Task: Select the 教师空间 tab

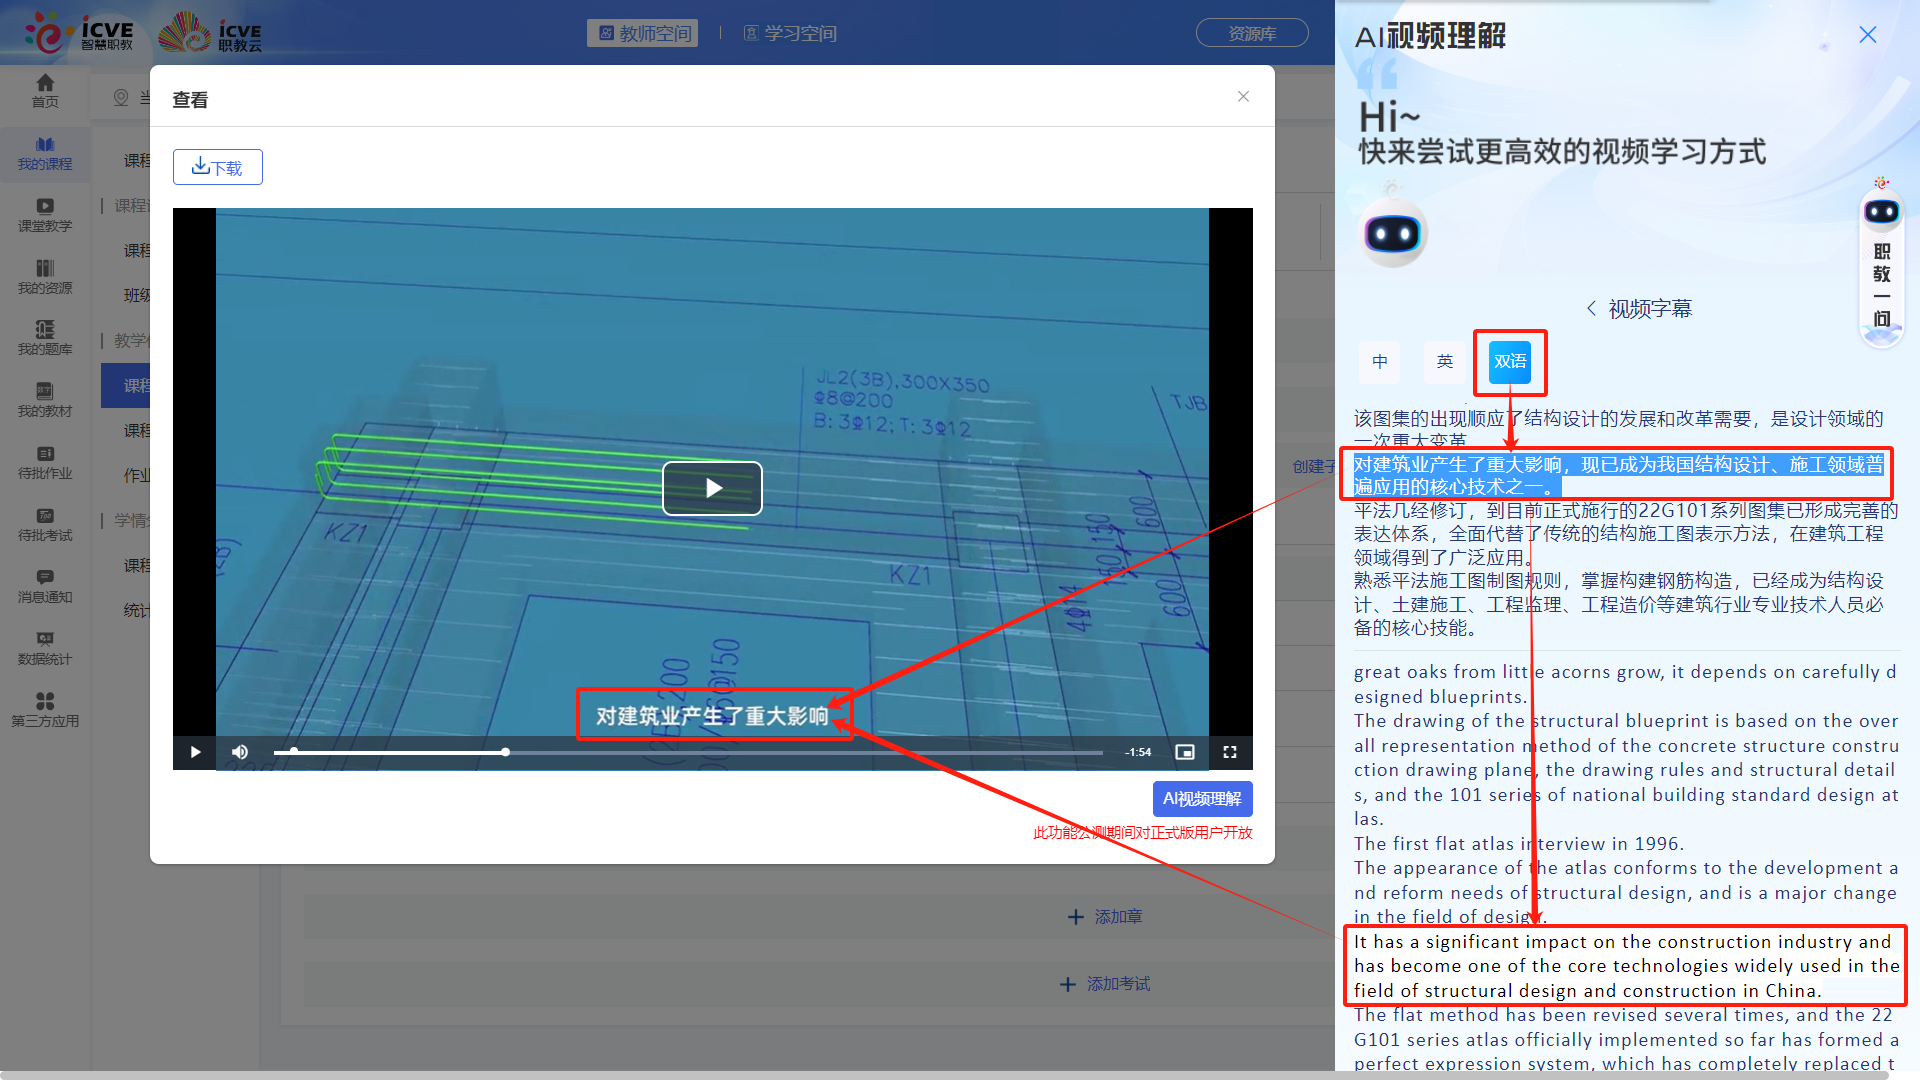Action: (x=643, y=33)
